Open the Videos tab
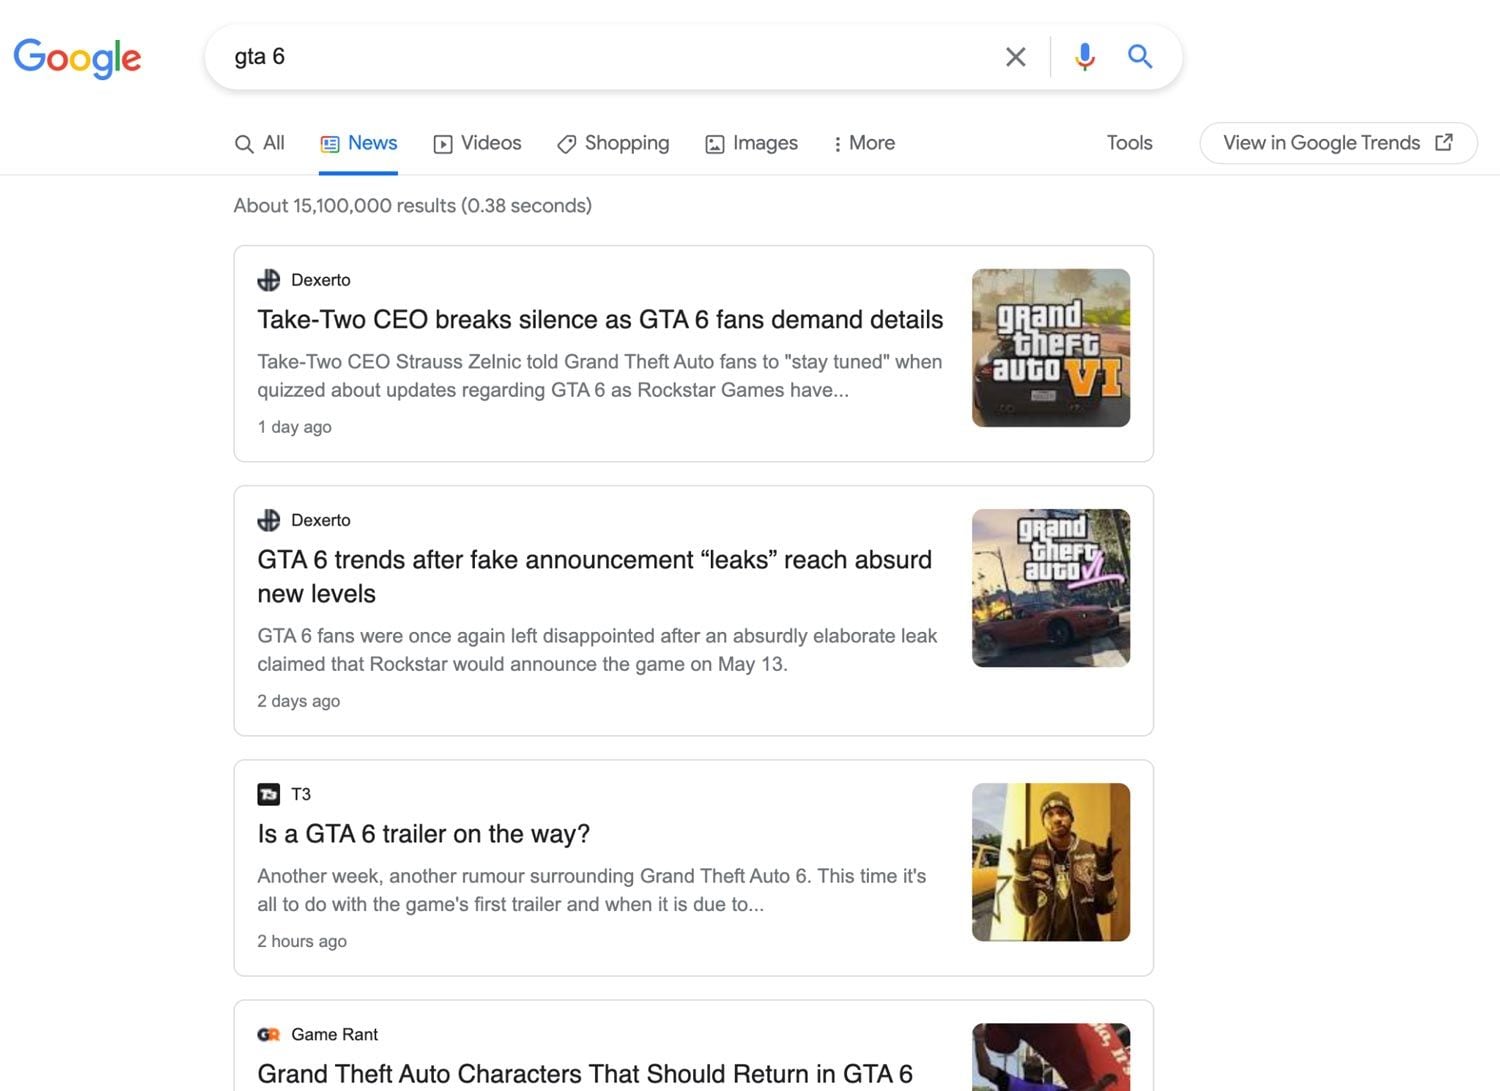The width and height of the screenshot is (1500, 1091). 477,143
